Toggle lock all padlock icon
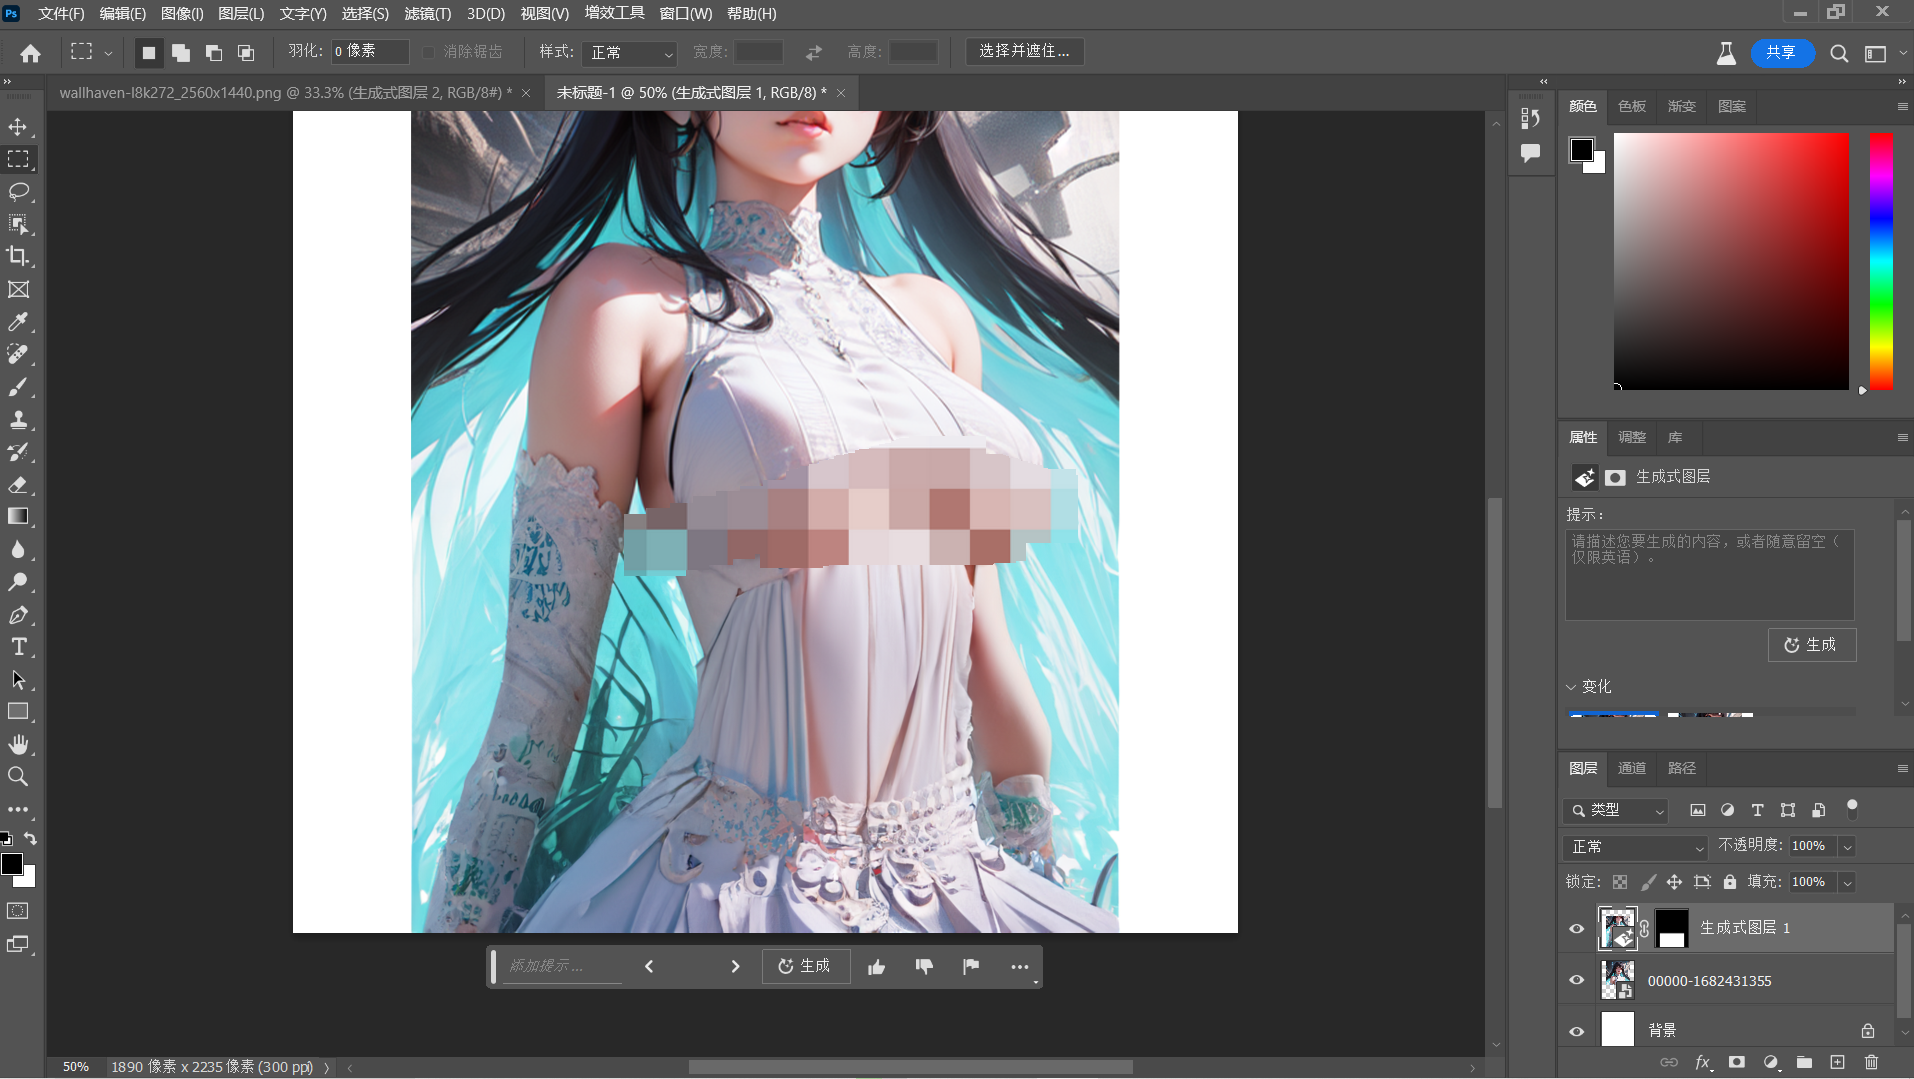The image size is (1914, 1079). tap(1730, 882)
